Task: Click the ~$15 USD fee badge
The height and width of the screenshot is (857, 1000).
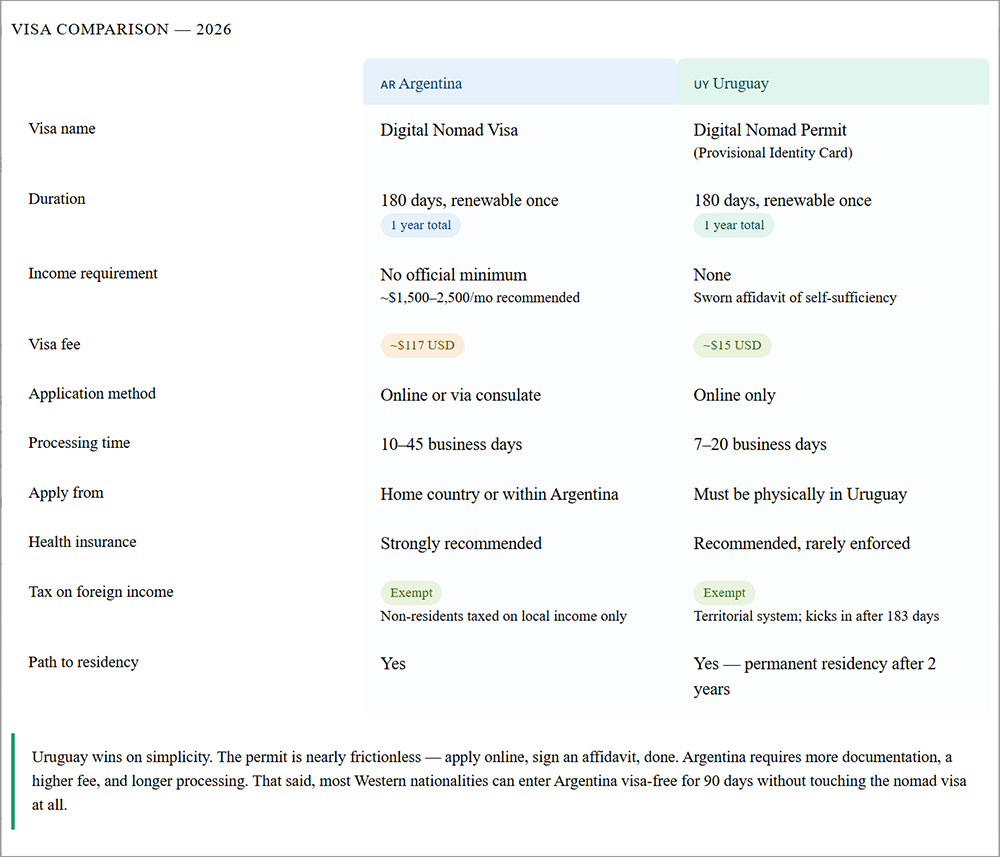Action: 732,346
